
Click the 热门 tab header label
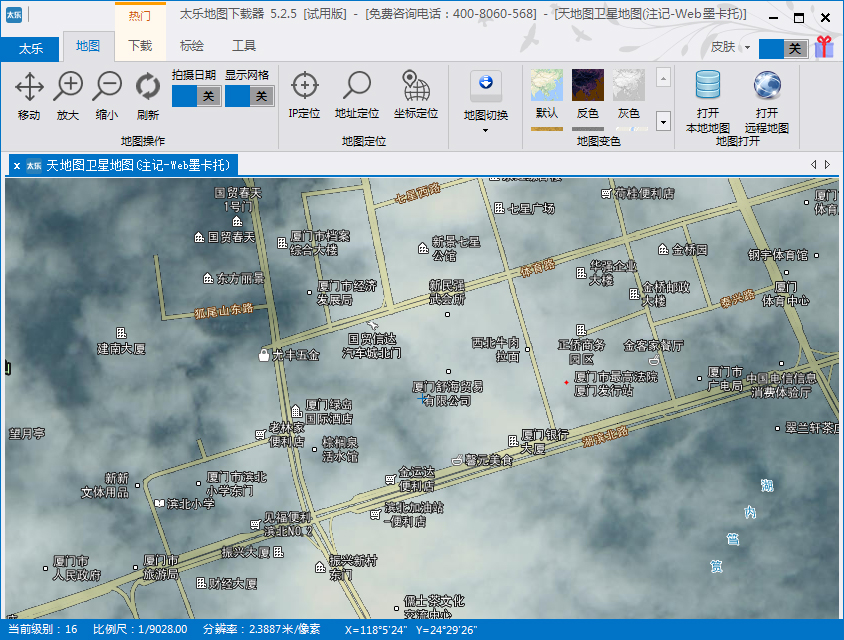tap(139, 16)
